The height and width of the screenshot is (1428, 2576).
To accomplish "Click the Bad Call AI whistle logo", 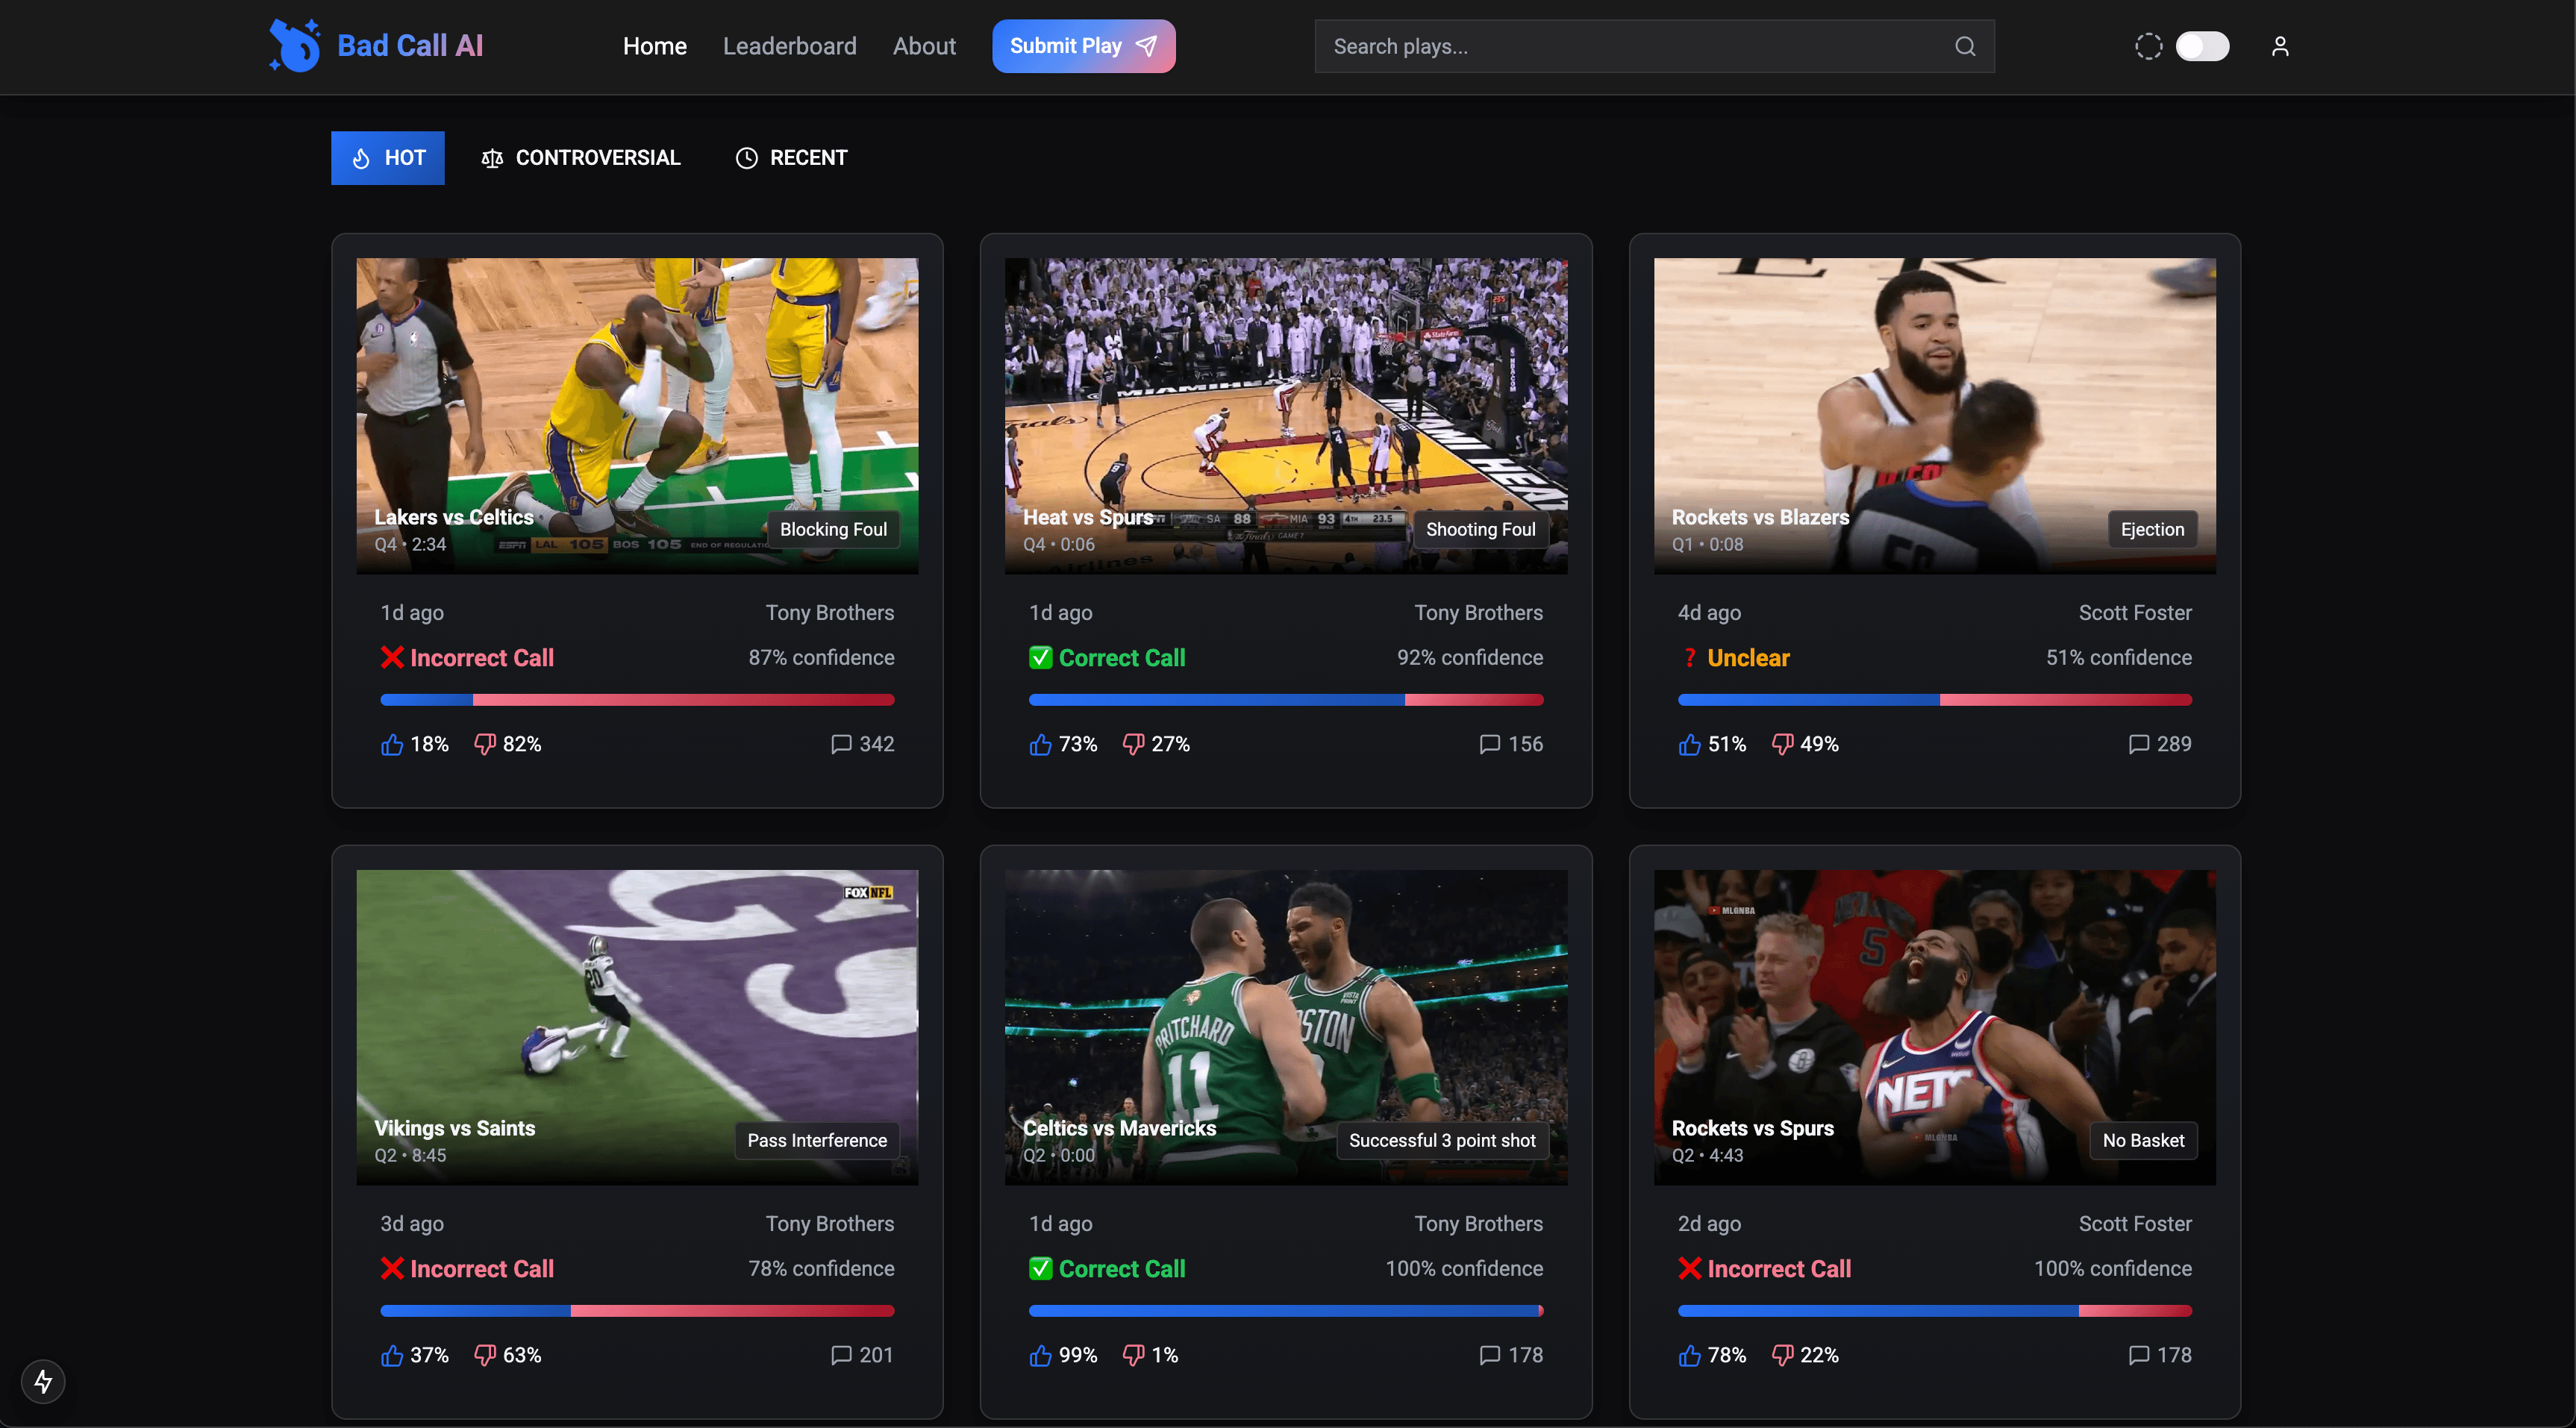I will tap(295, 46).
